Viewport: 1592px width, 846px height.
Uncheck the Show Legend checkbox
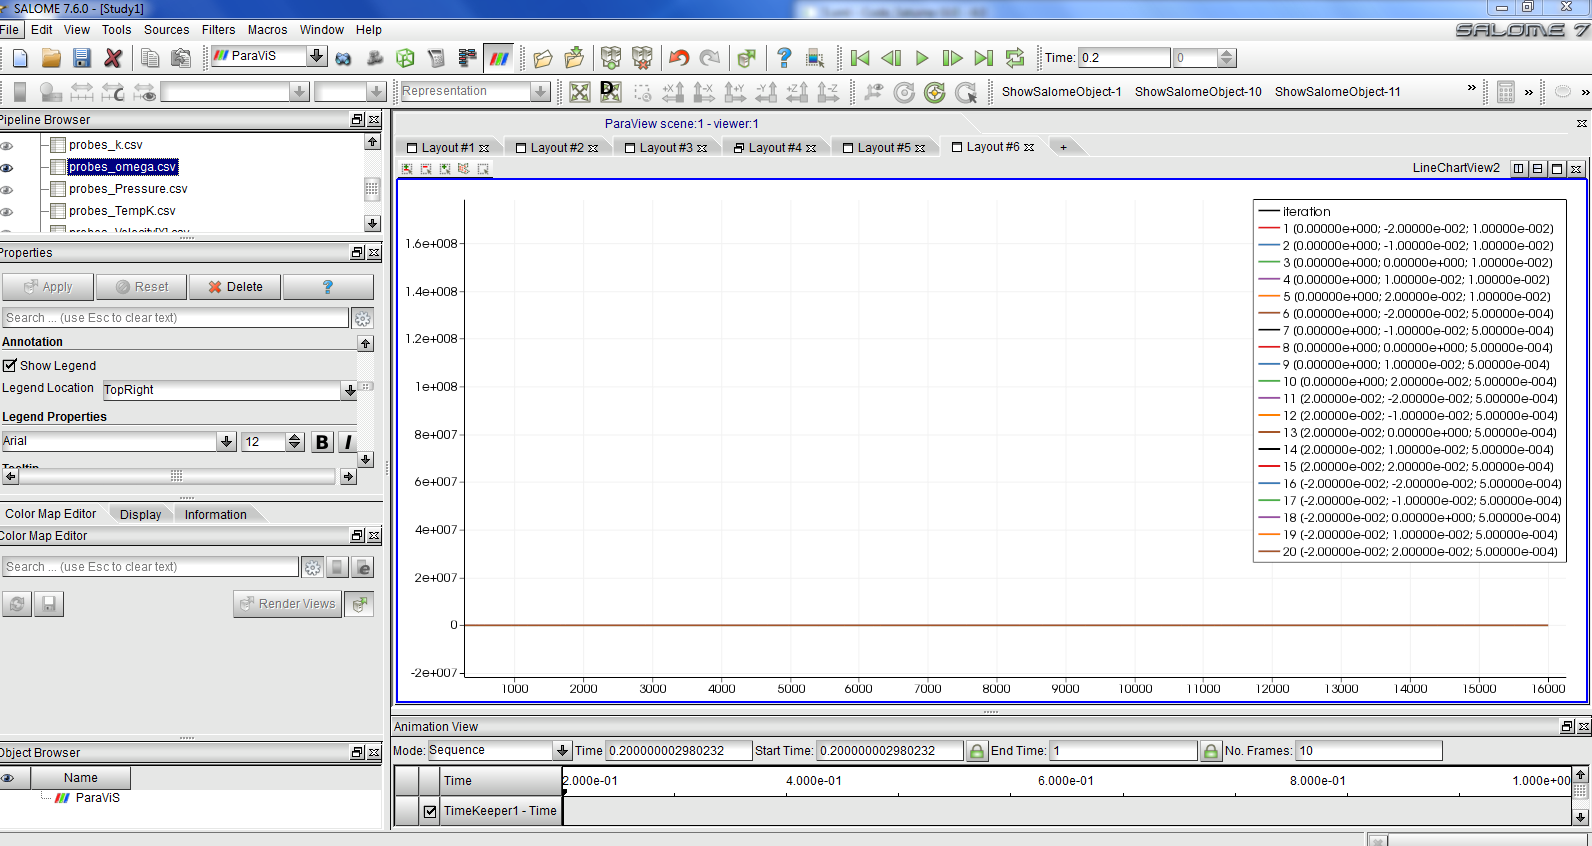coord(10,366)
